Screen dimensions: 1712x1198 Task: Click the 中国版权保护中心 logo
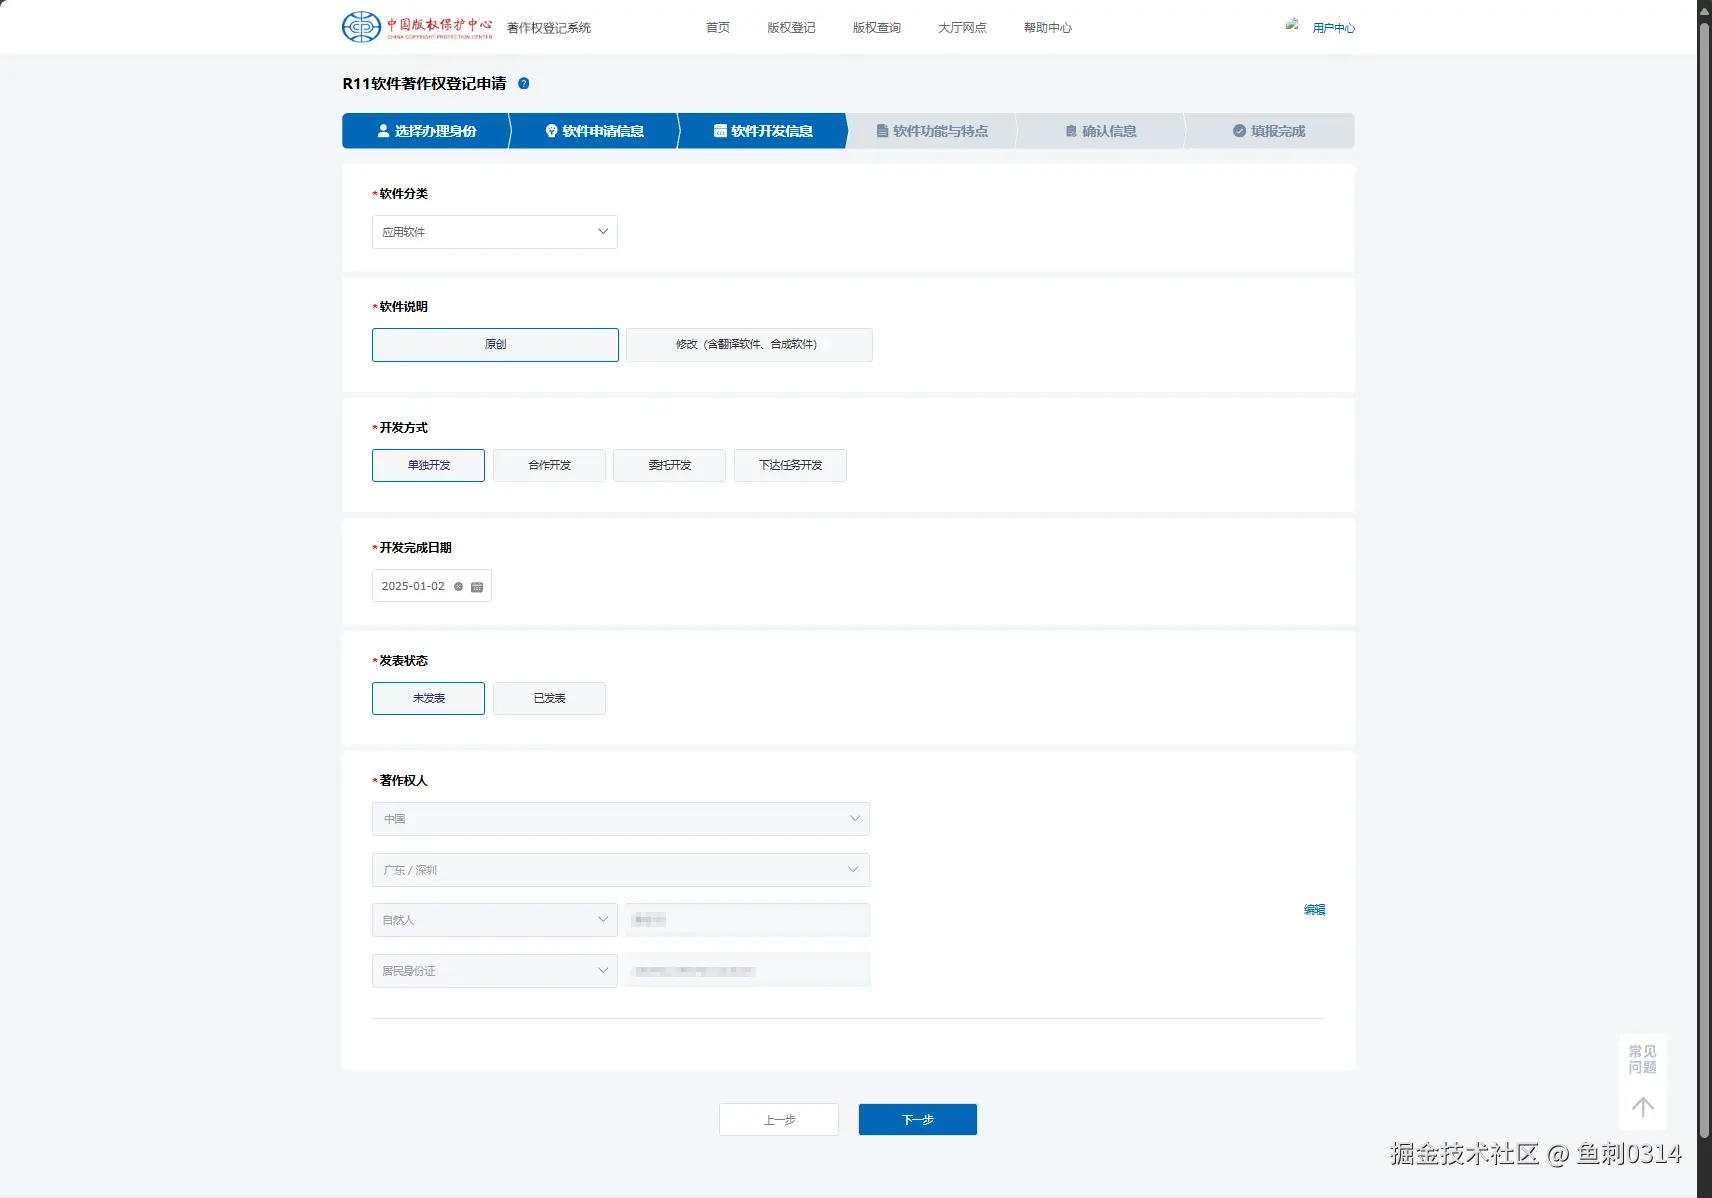417,27
